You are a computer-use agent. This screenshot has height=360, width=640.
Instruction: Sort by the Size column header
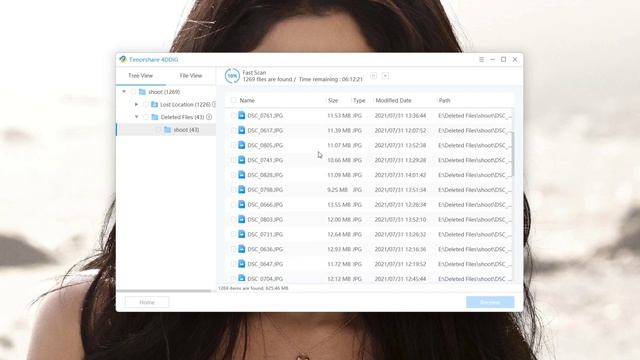(333, 100)
